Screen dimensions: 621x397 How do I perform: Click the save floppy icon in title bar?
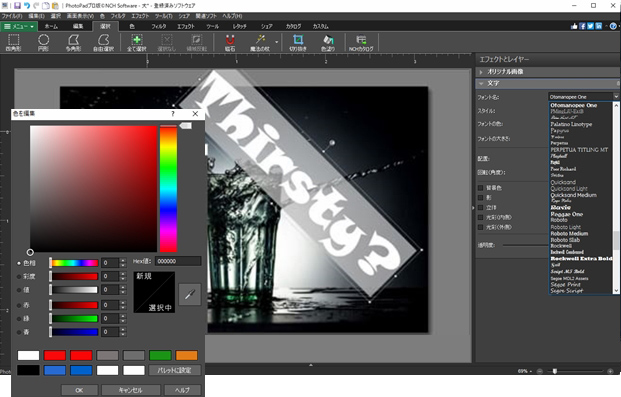pyautogui.click(x=17, y=6)
